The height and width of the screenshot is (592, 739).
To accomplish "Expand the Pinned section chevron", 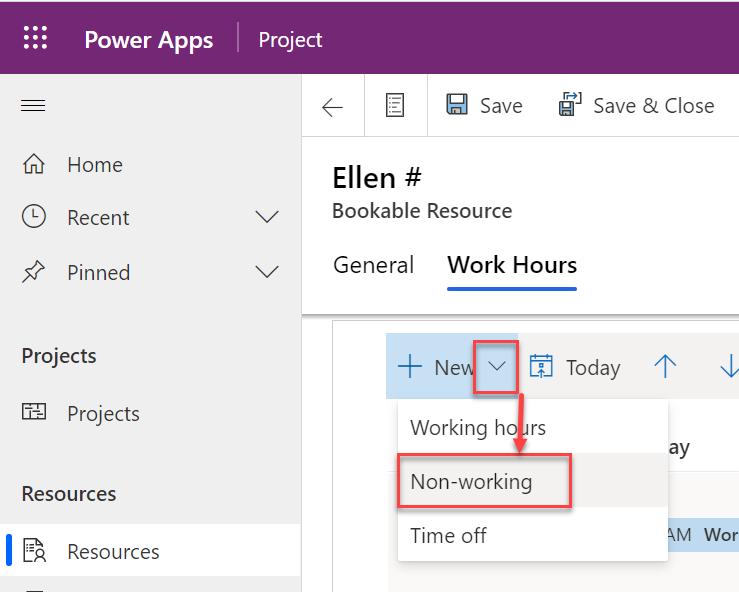I will click(266, 272).
